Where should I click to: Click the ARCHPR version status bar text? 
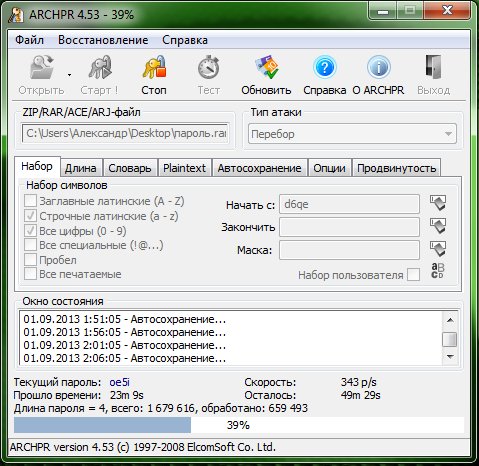click(143, 447)
